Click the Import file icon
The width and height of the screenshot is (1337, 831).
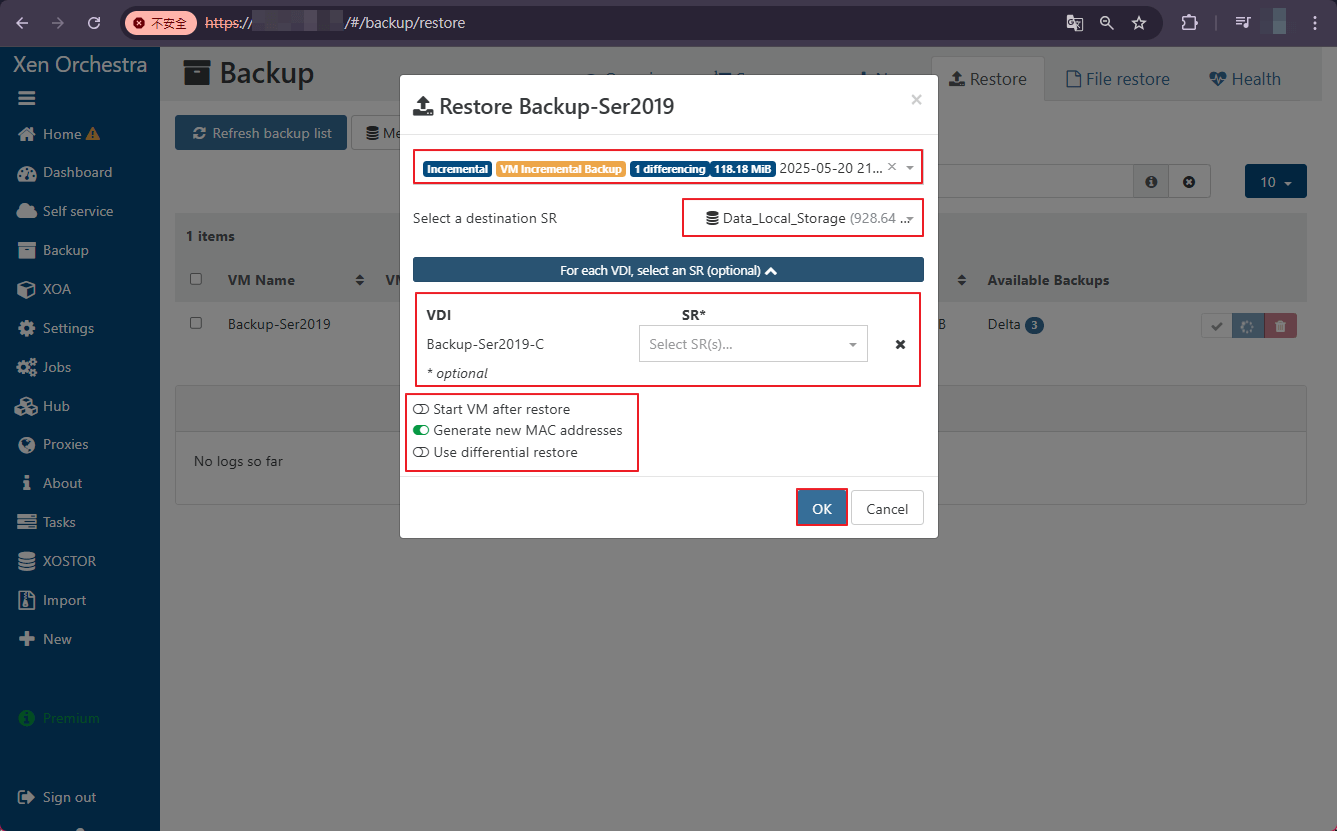(x=26, y=600)
